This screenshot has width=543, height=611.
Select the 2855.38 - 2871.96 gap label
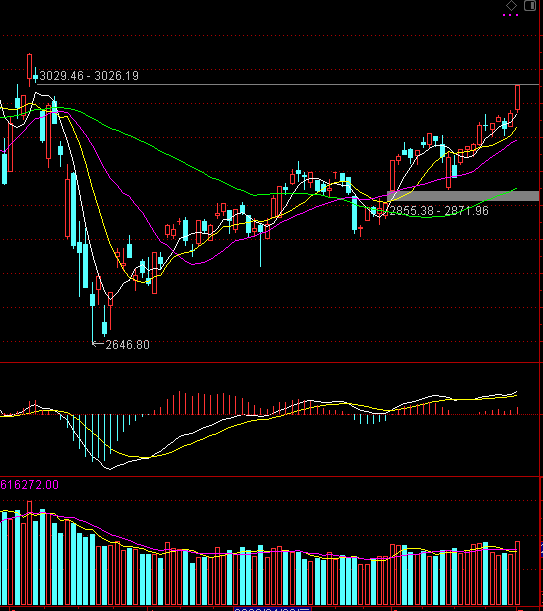pyautogui.click(x=439, y=211)
